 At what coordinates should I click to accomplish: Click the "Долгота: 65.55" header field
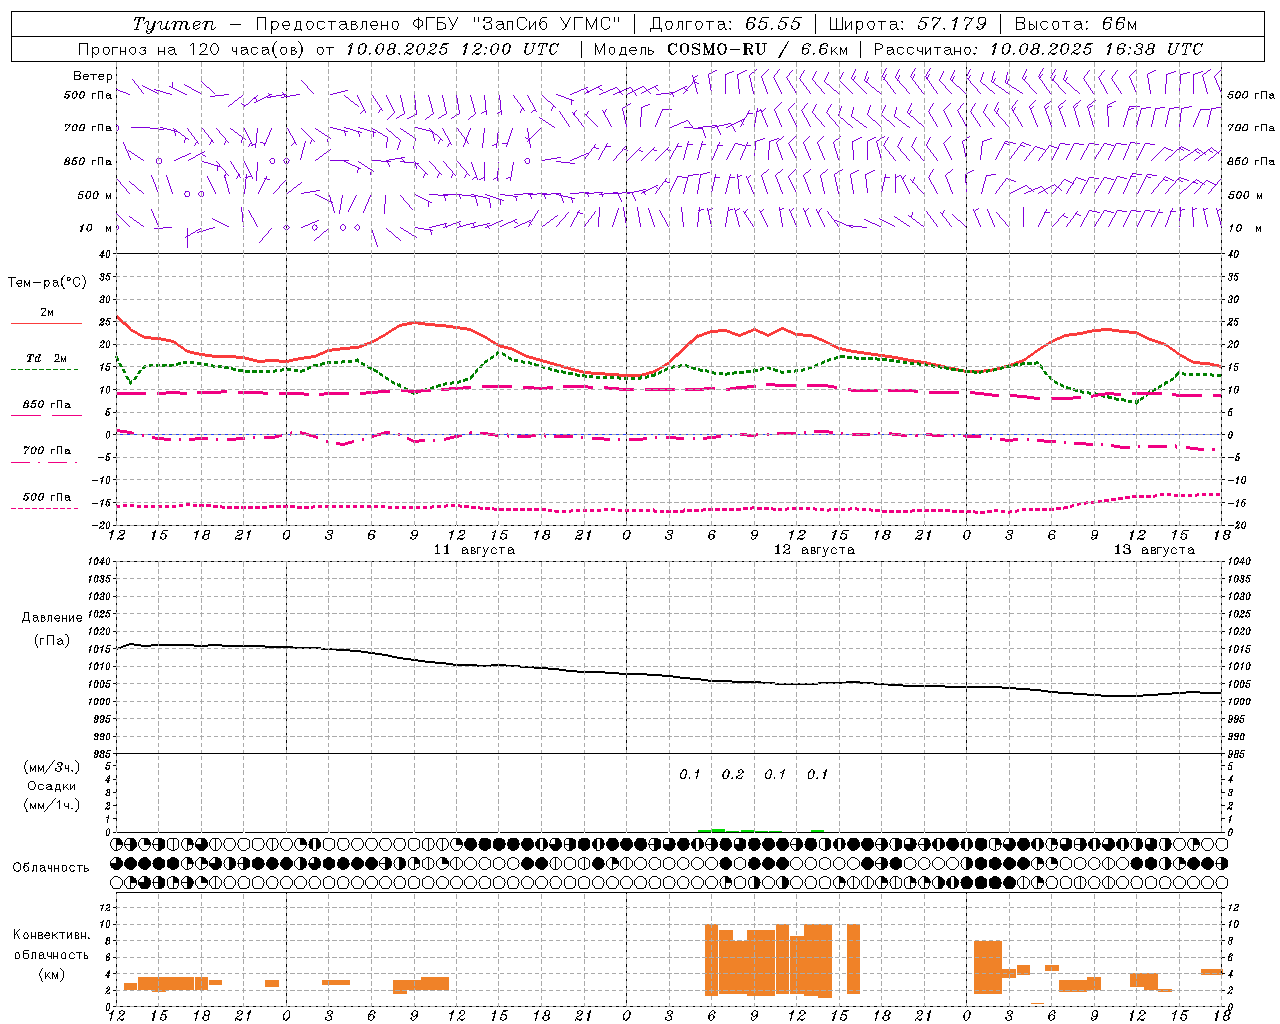(x=725, y=24)
